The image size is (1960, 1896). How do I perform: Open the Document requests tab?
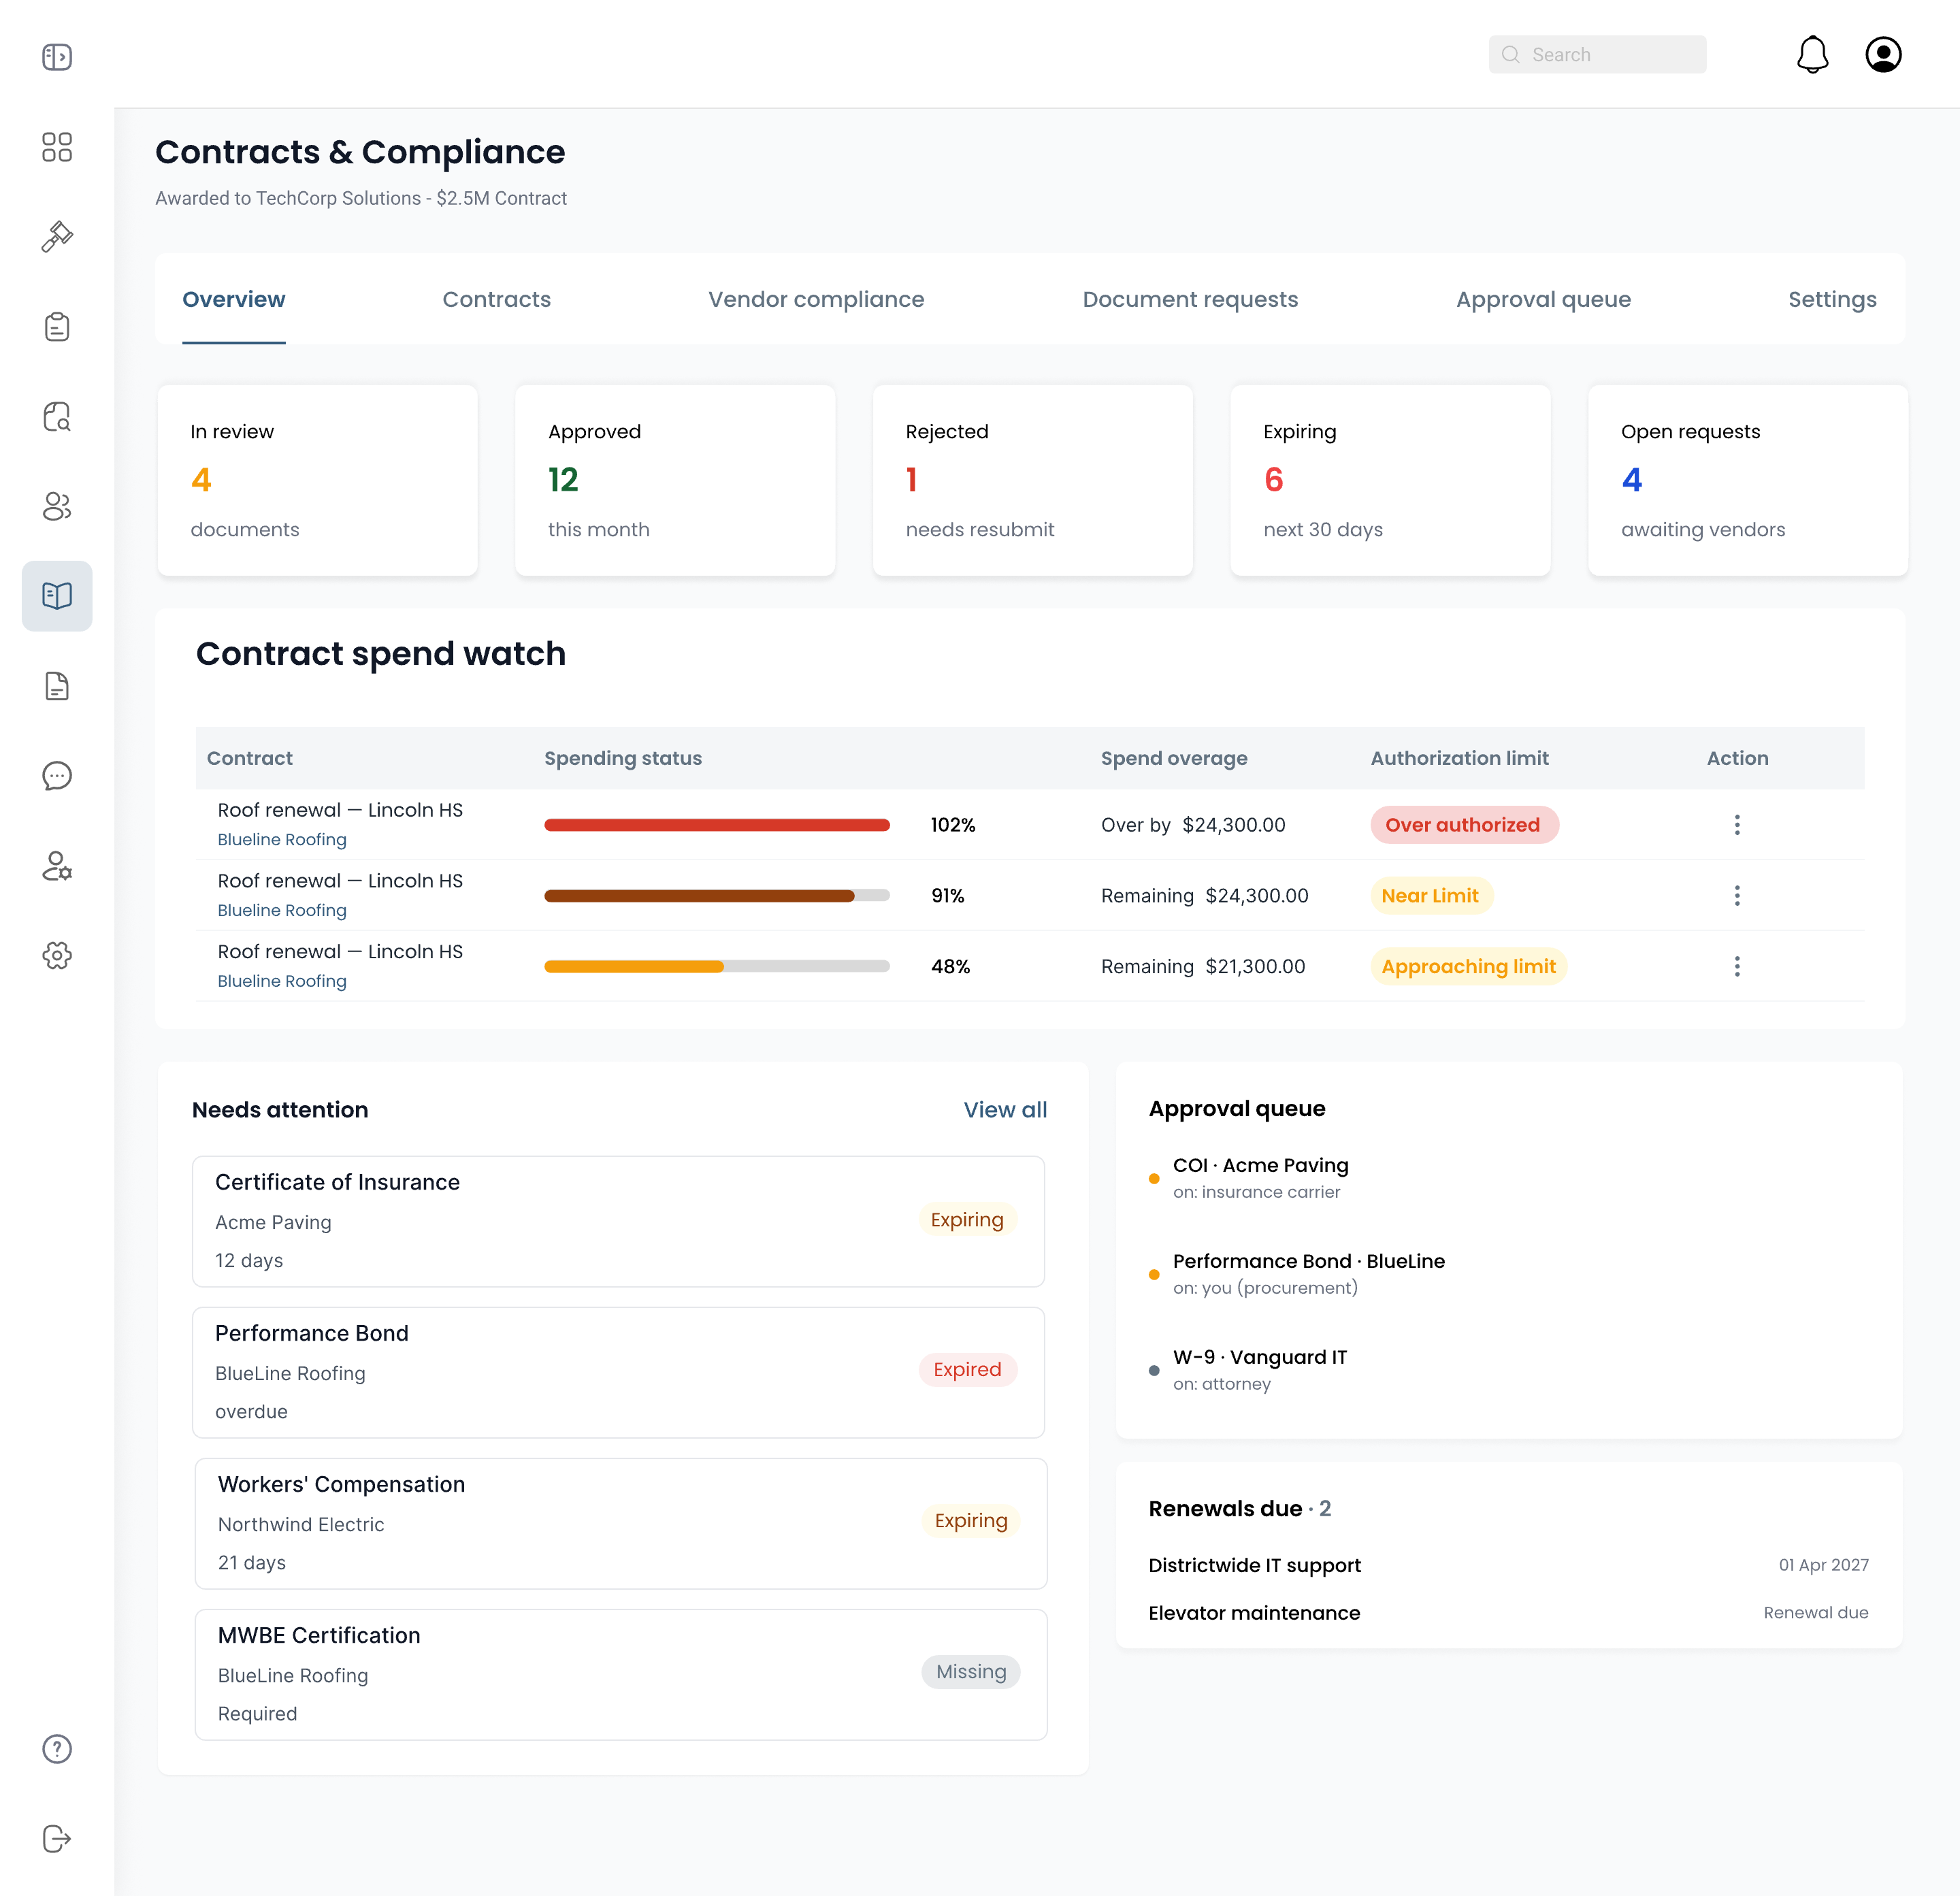click(1190, 300)
